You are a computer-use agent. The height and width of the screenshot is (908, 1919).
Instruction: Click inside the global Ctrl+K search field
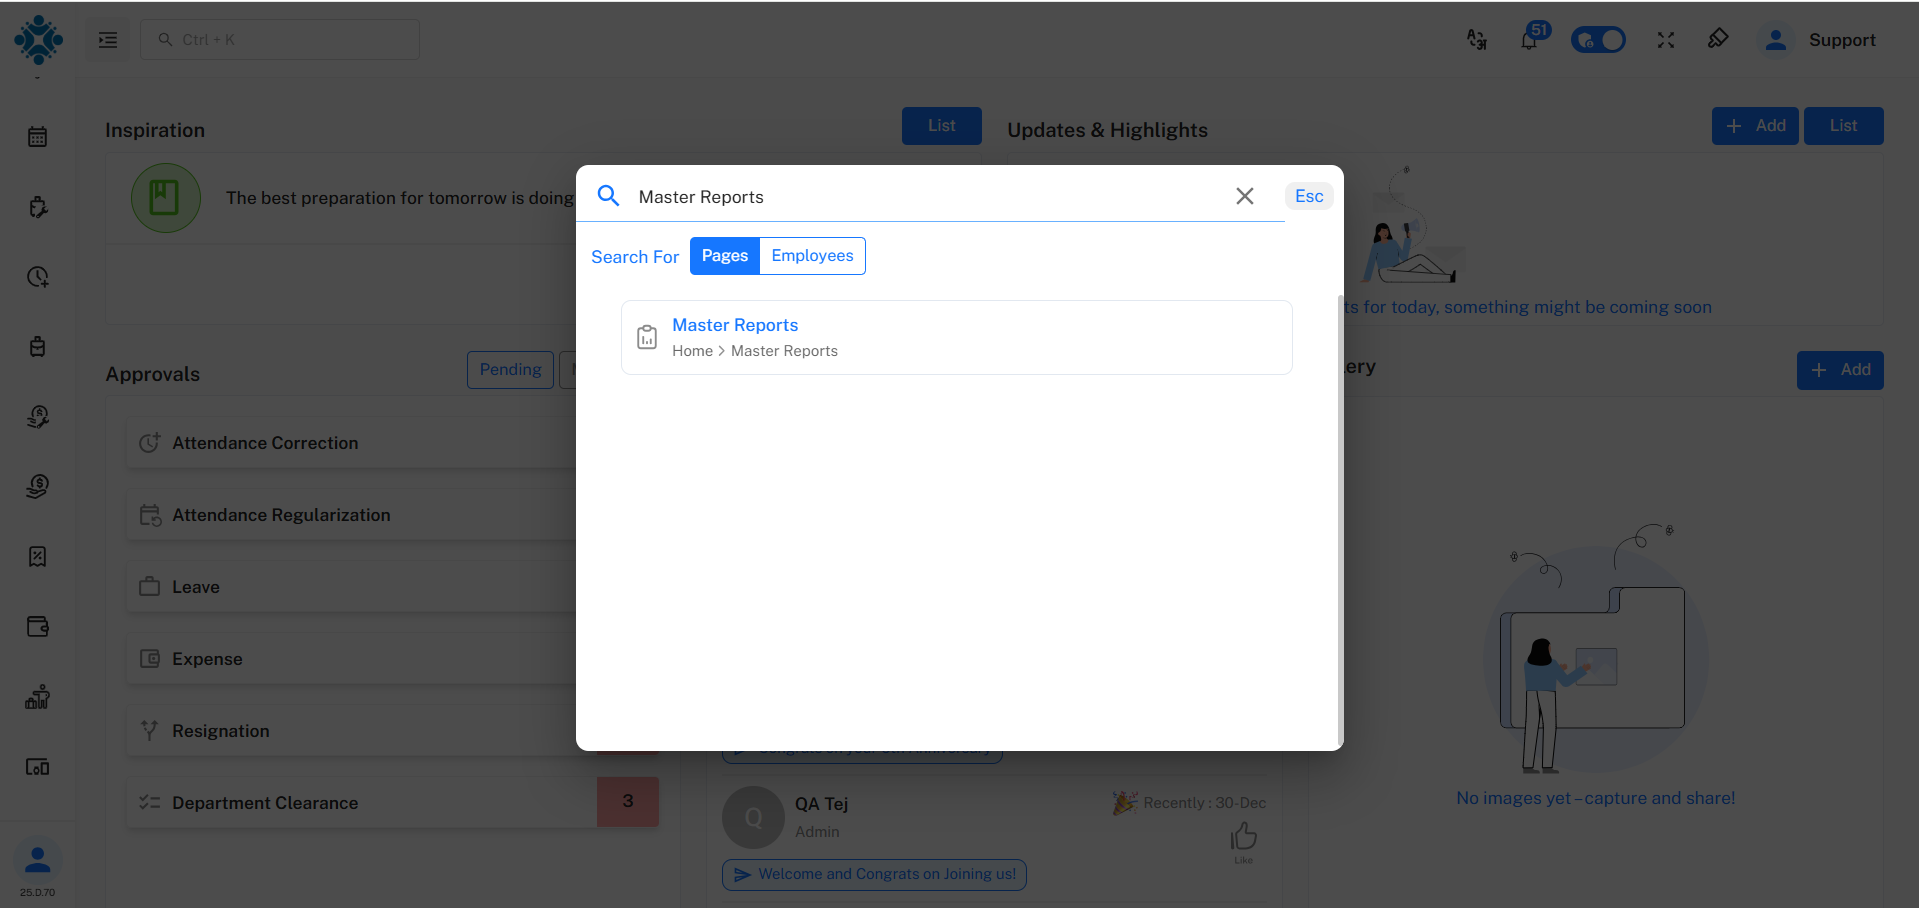(280, 39)
